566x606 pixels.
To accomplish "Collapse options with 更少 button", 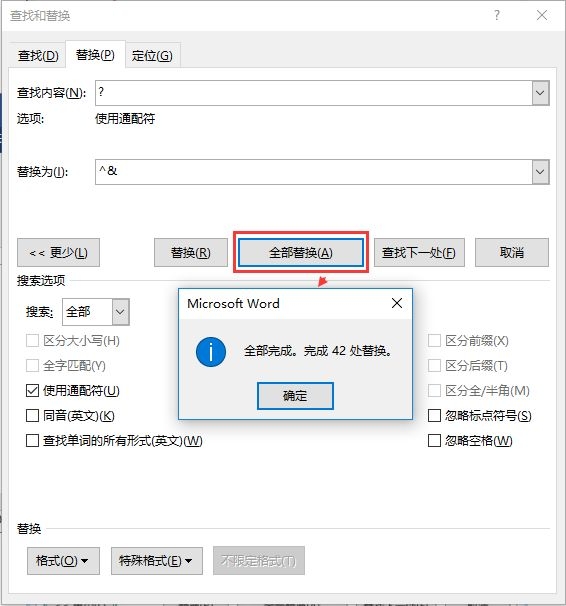I will (x=58, y=253).
